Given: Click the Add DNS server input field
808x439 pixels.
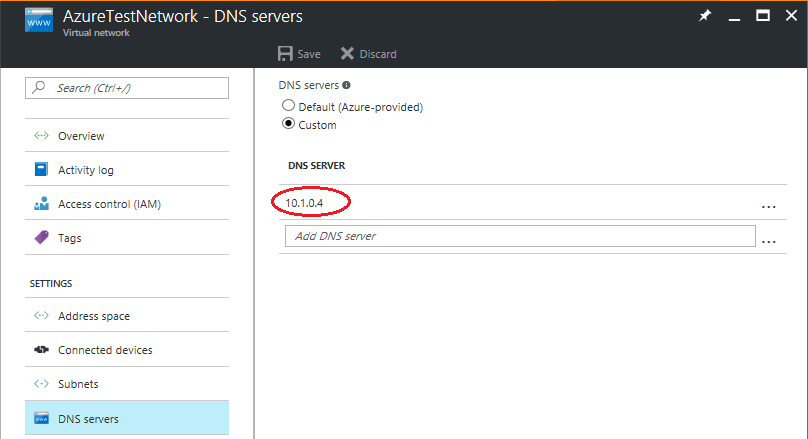Looking at the screenshot, I should [520, 236].
